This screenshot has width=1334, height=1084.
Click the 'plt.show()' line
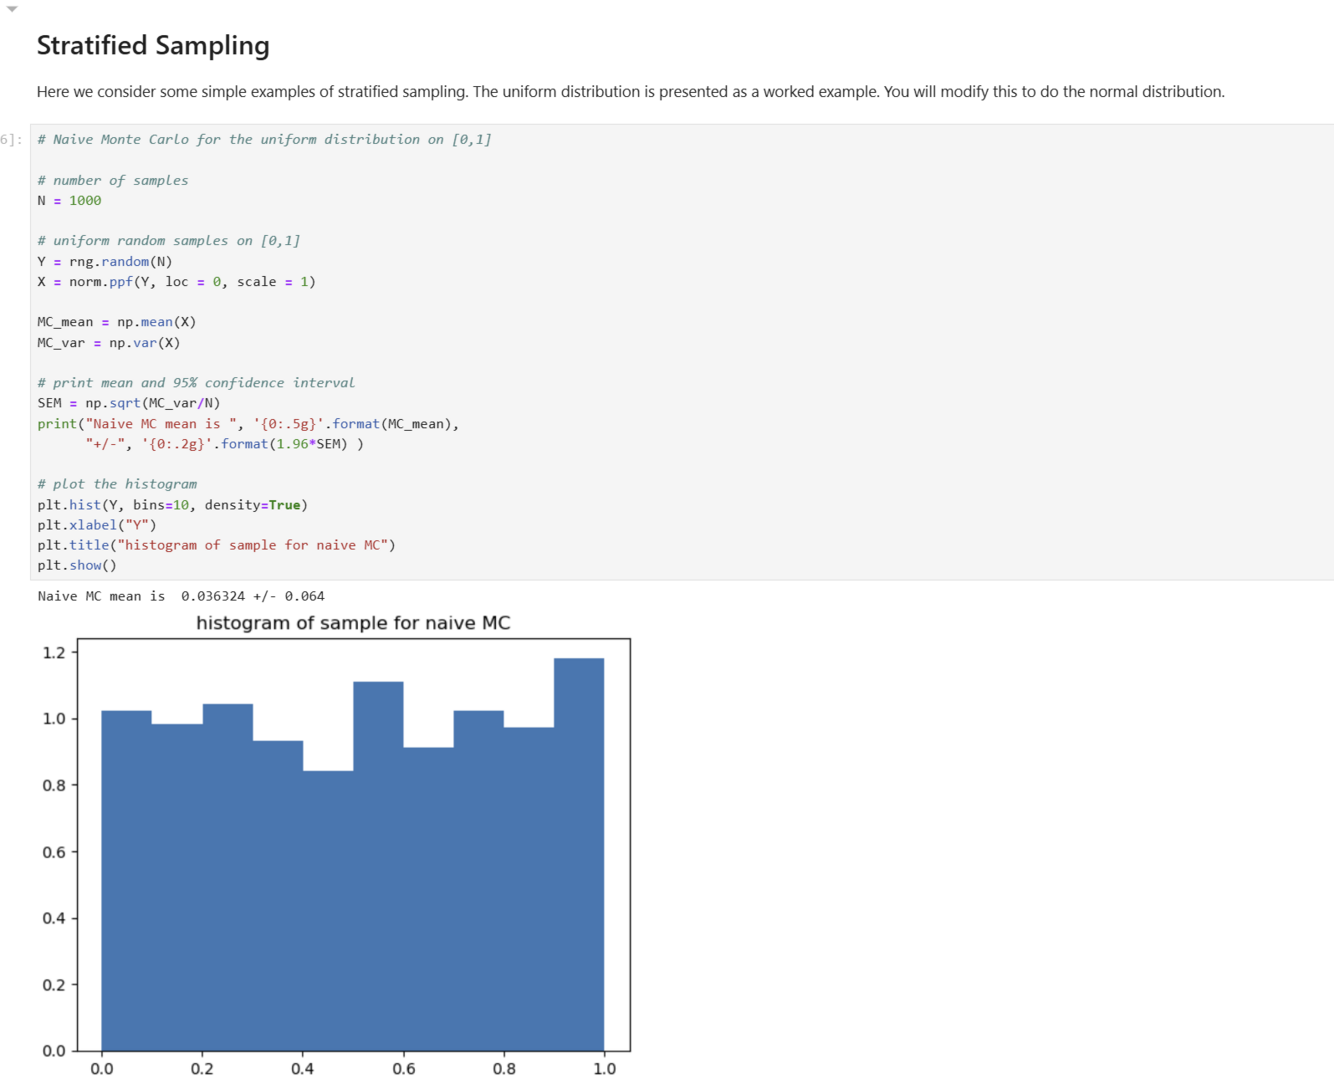[x=77, y=566]
